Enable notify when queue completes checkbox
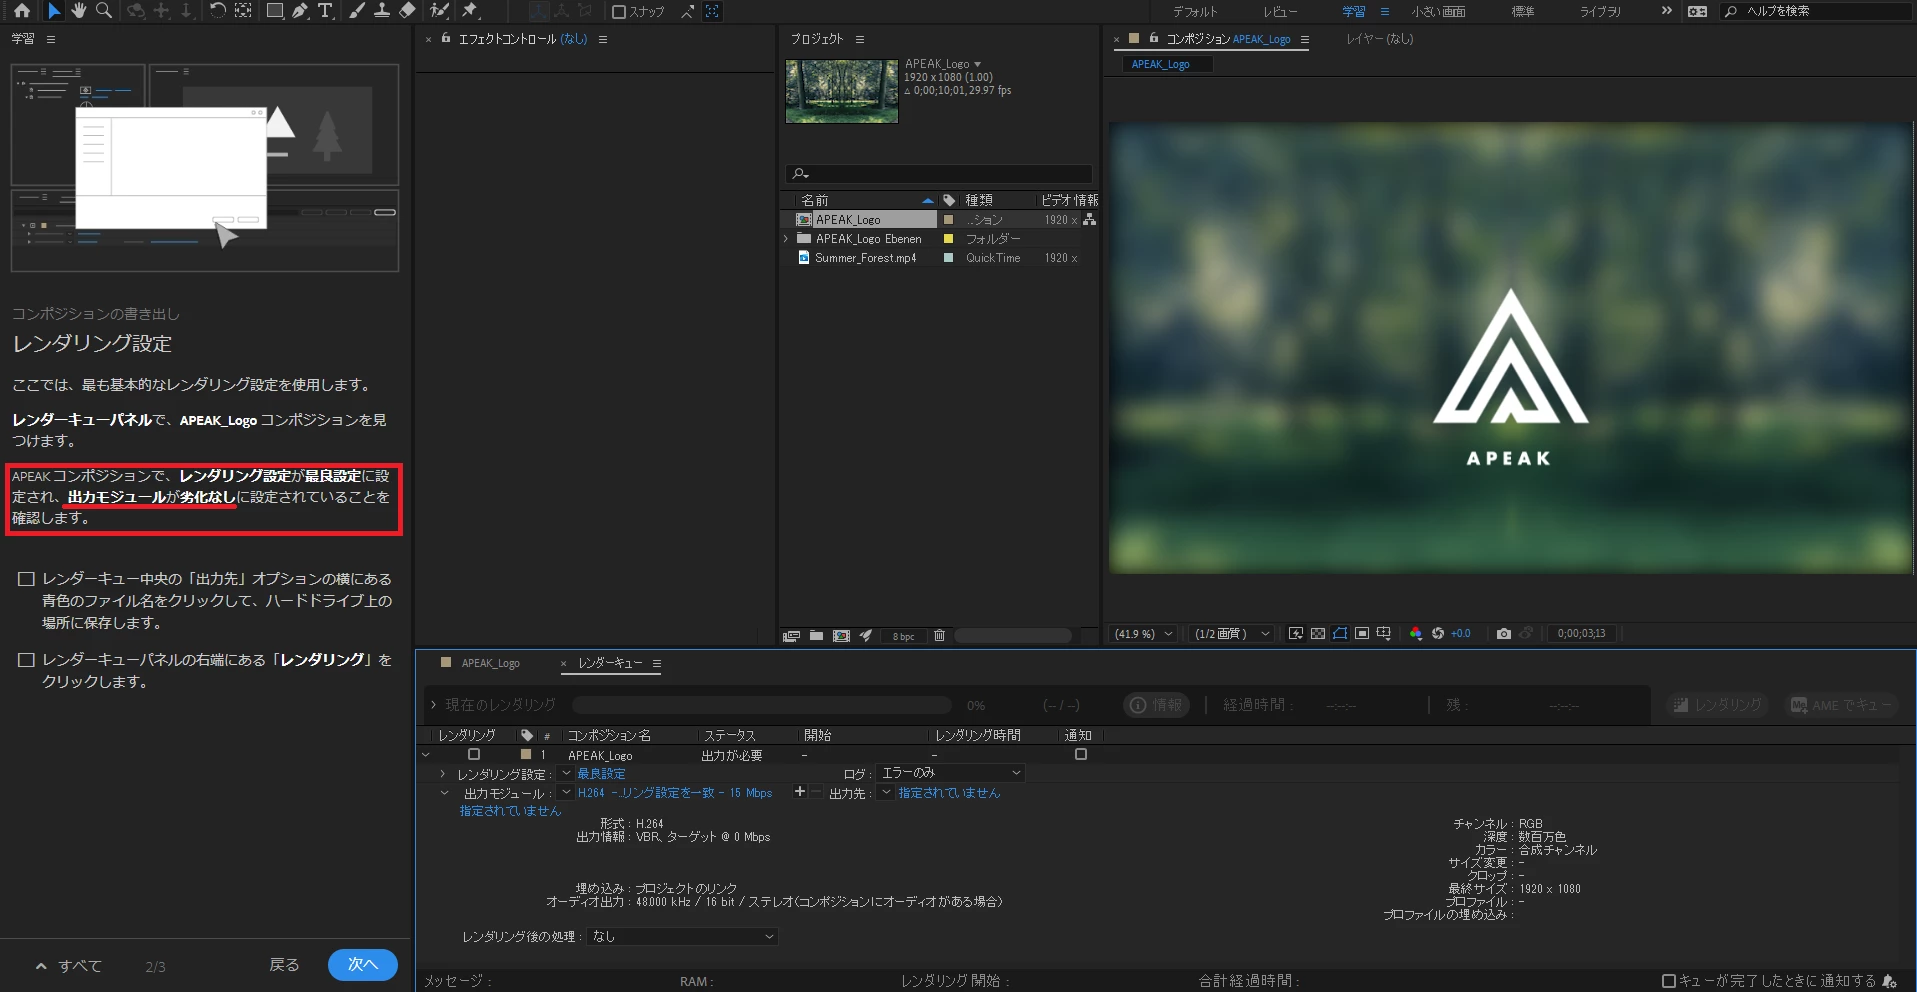Image resolution: width=1917 pixels, height=992 pixels. [x=1668, y=981]
